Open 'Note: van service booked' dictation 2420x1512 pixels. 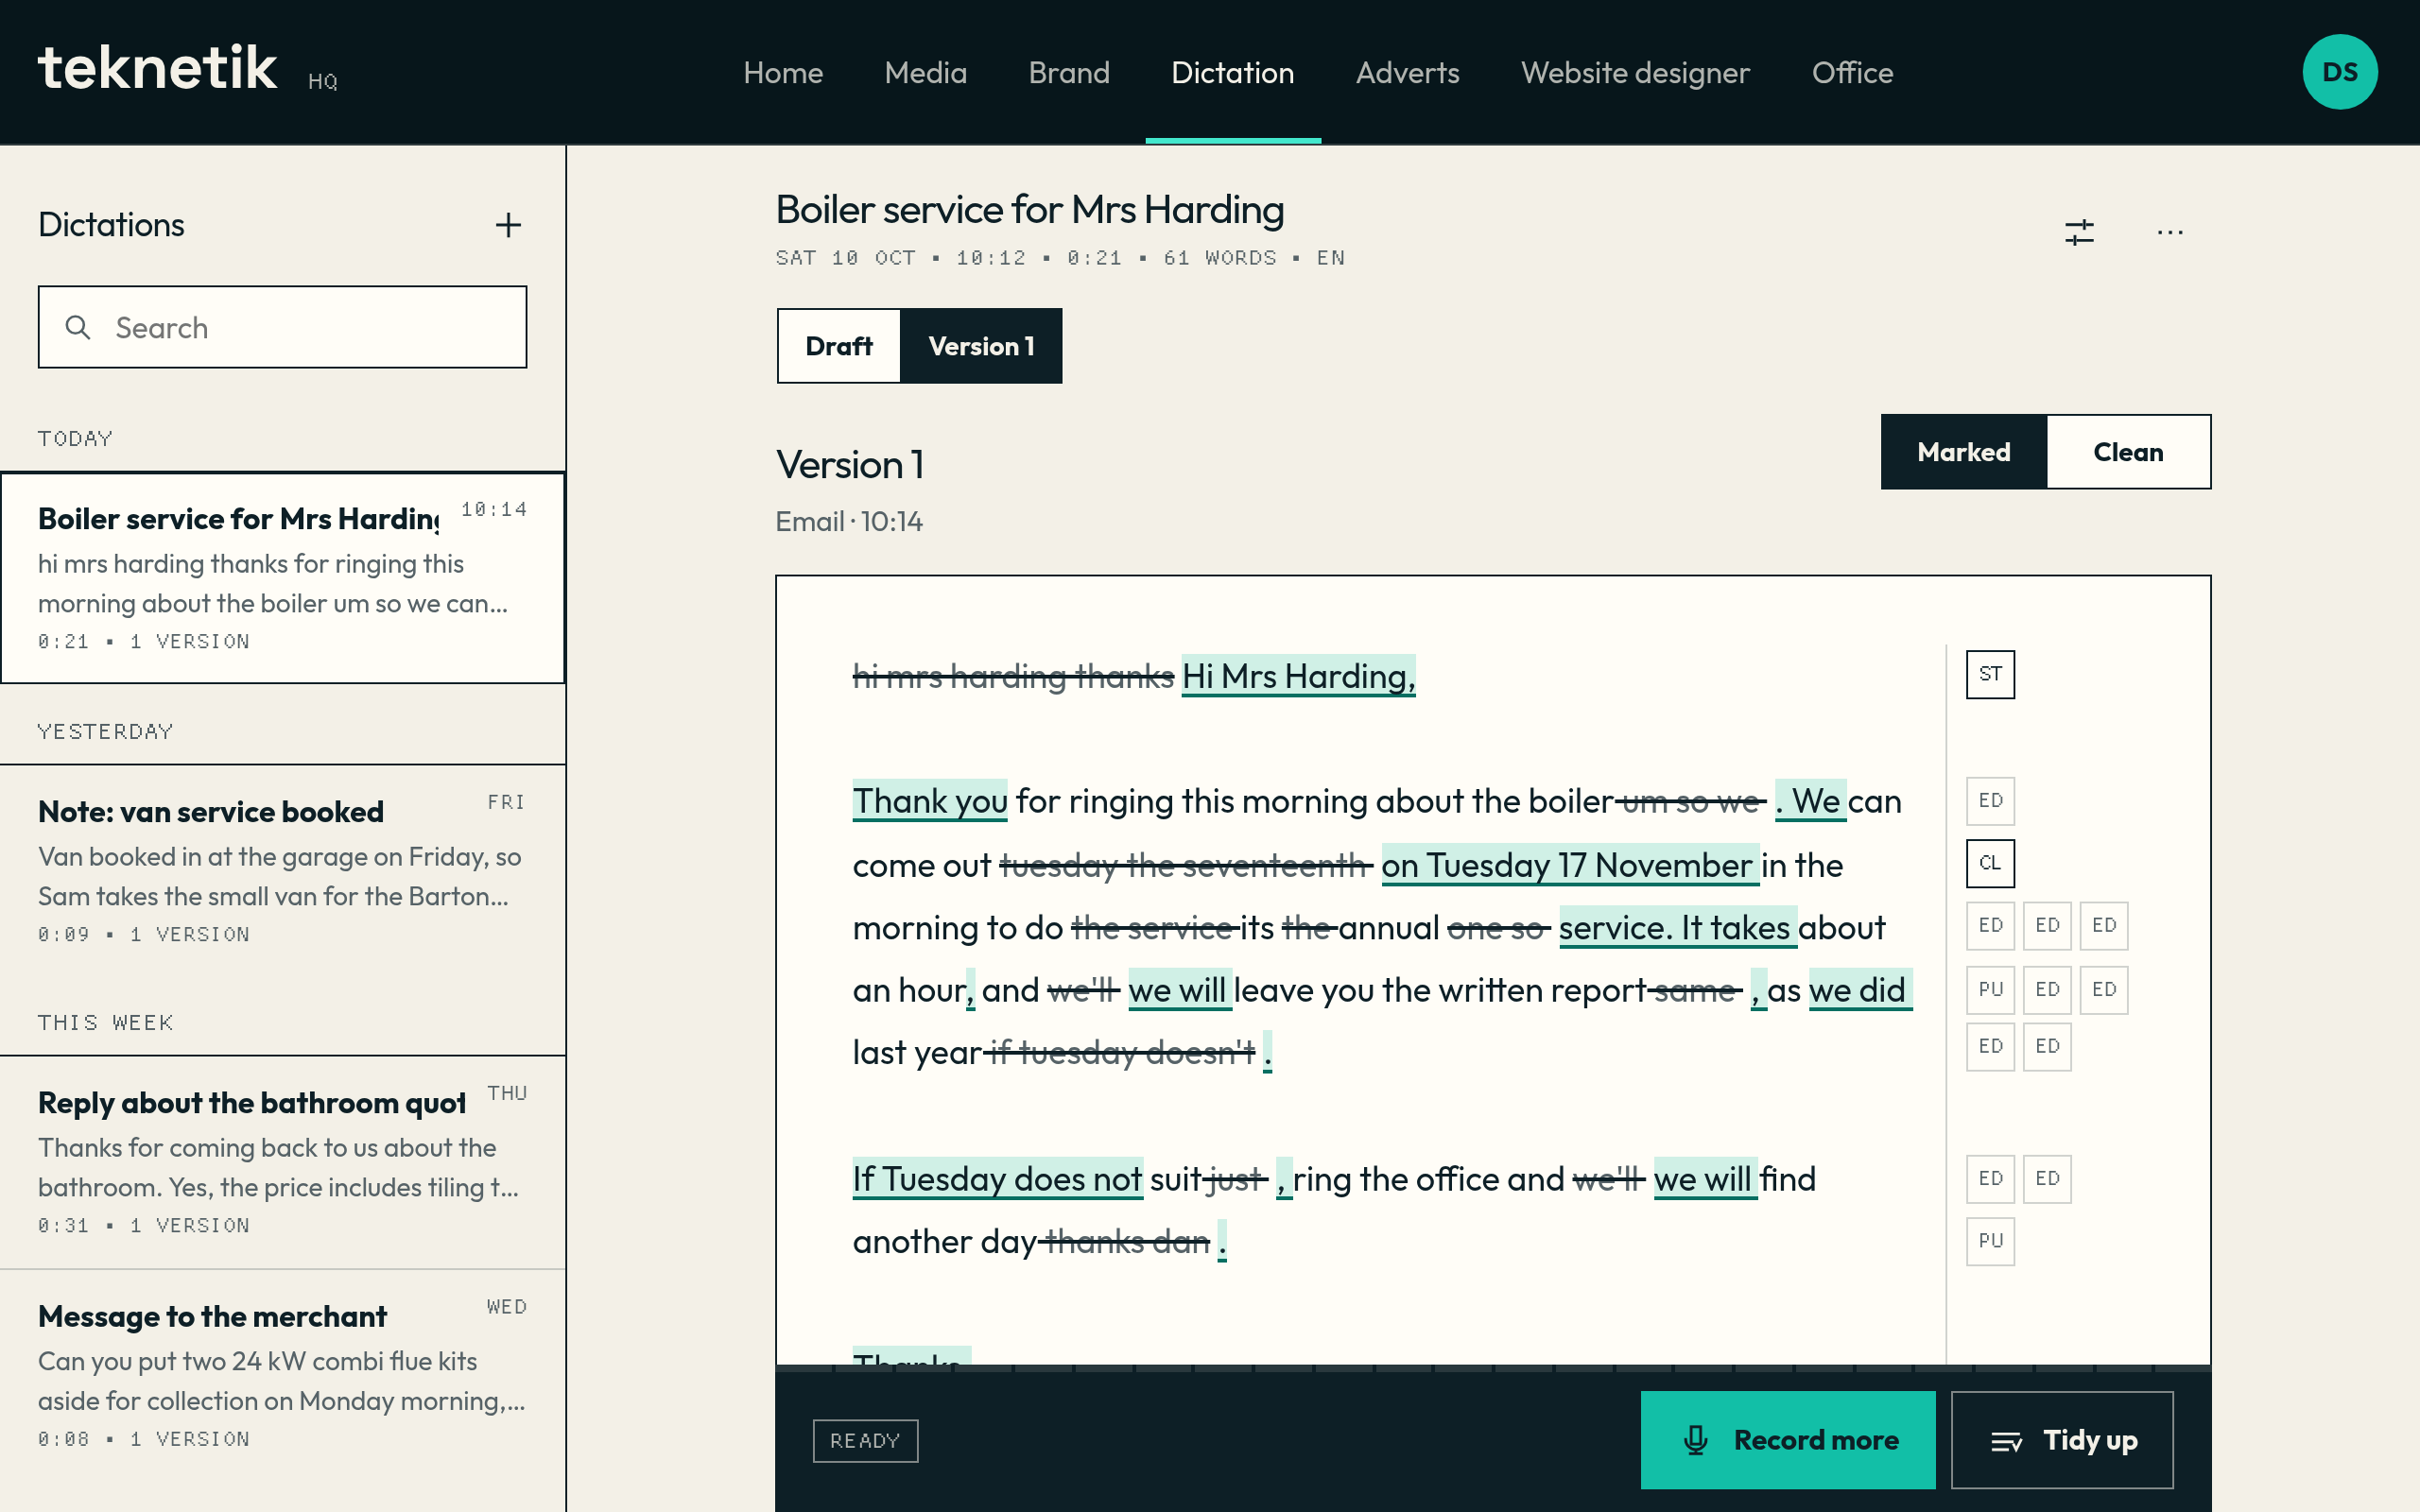(282, 870)
